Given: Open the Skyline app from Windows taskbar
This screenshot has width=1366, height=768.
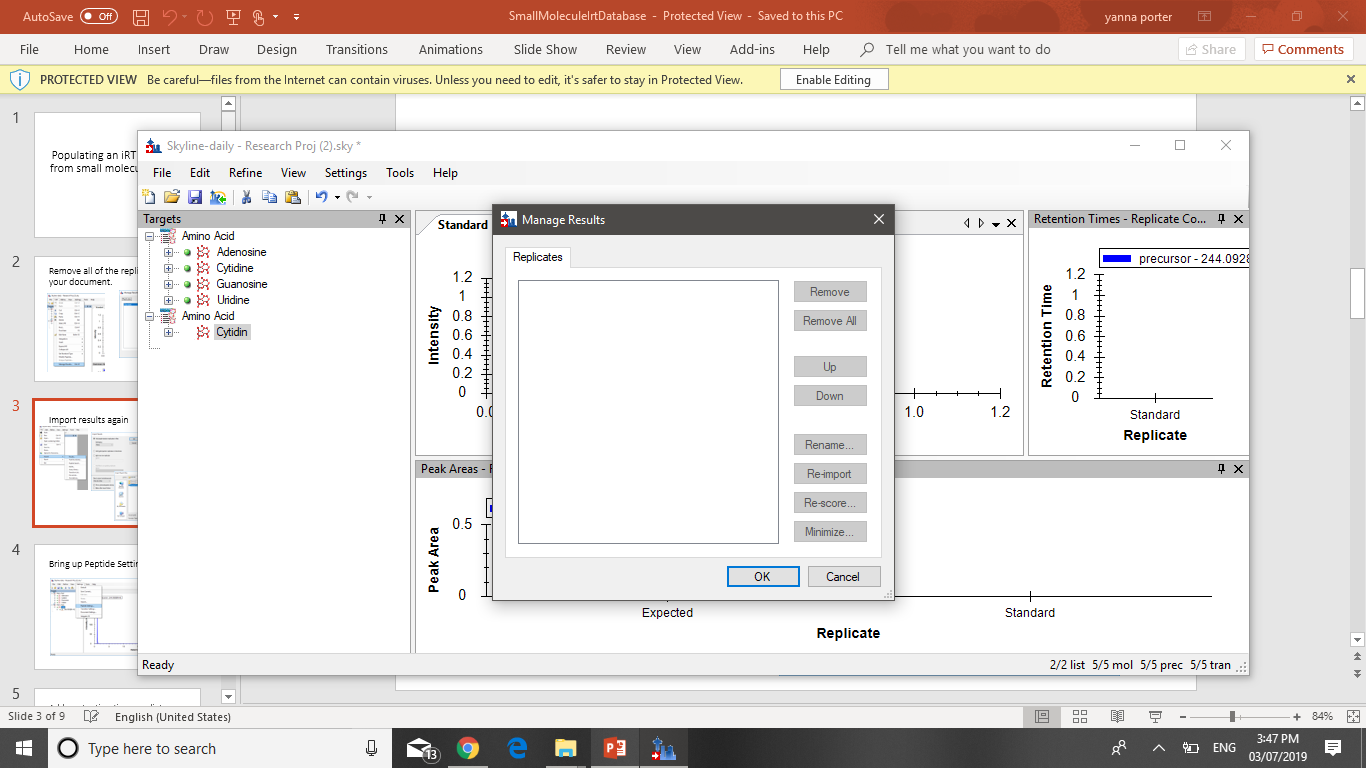Looking at the screenshot, I should point(663,748).
